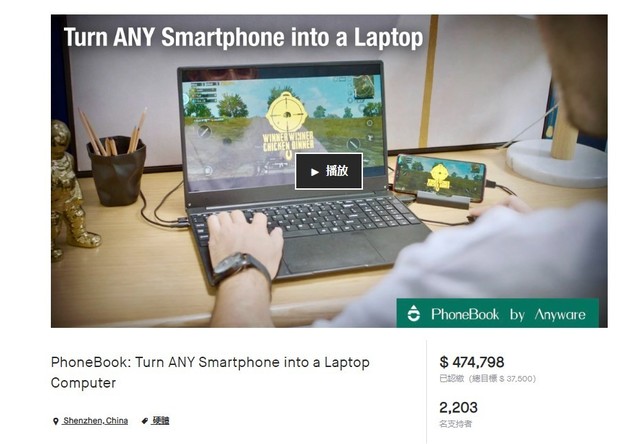Click the tag icon beside 硬體
Screen dimensions: 640x444
(x=145, y=421)
